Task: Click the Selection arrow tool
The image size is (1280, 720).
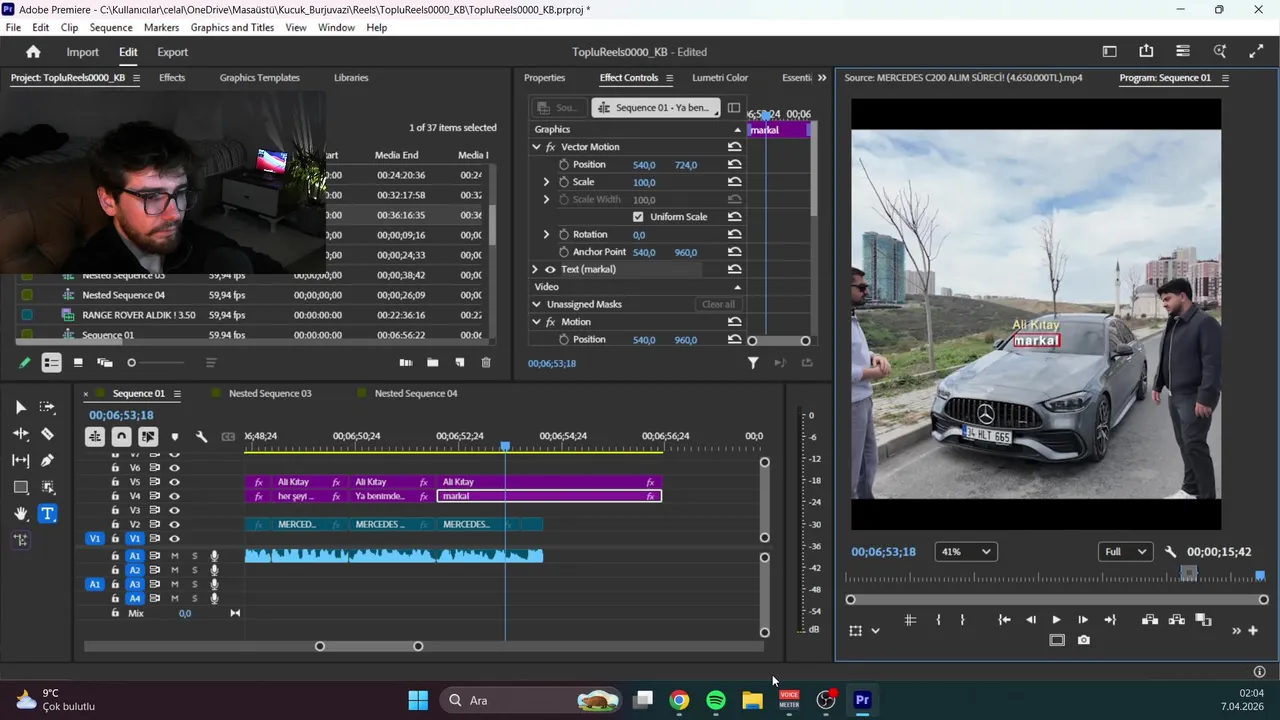Action: (21, 407)
